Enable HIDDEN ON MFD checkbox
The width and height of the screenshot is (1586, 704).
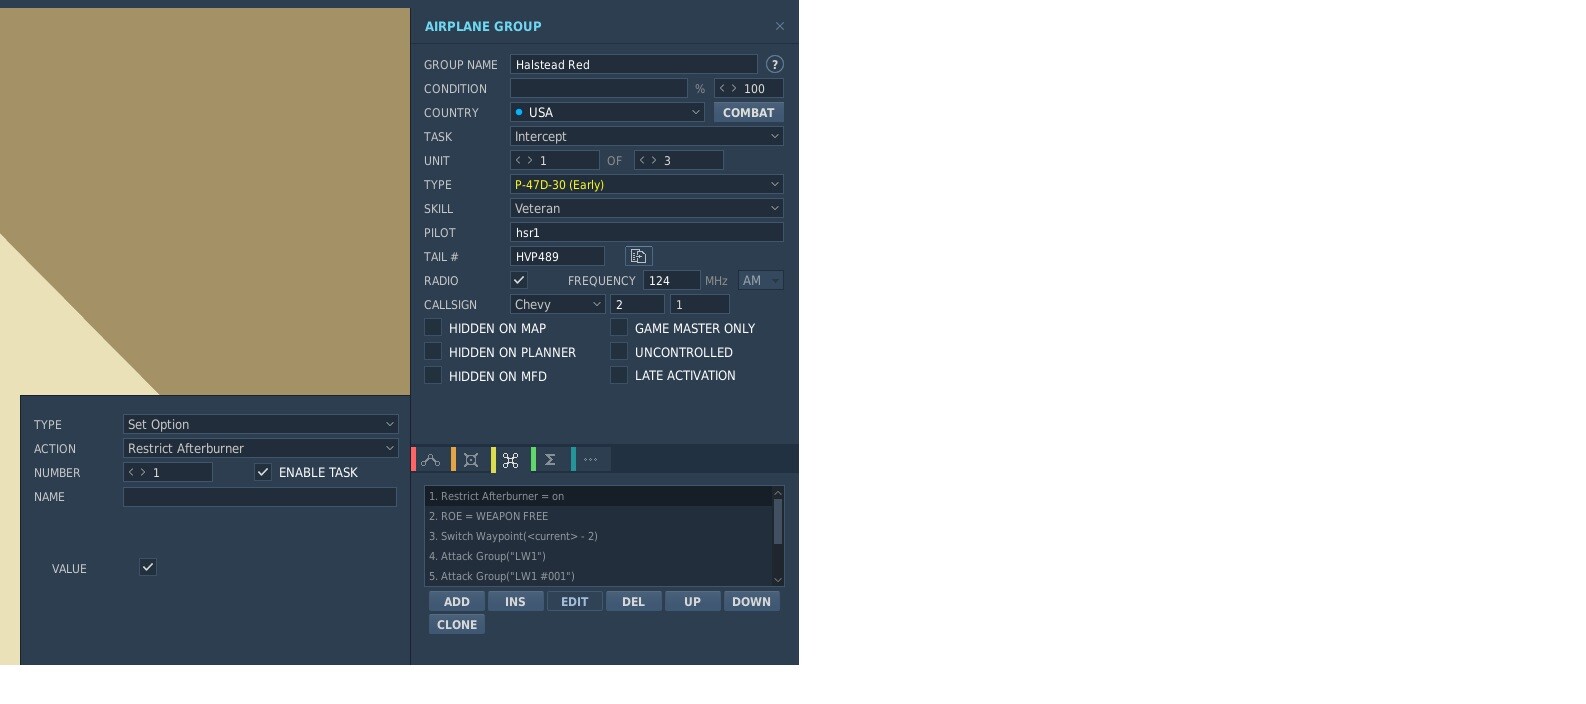click(x=433, y=375)
